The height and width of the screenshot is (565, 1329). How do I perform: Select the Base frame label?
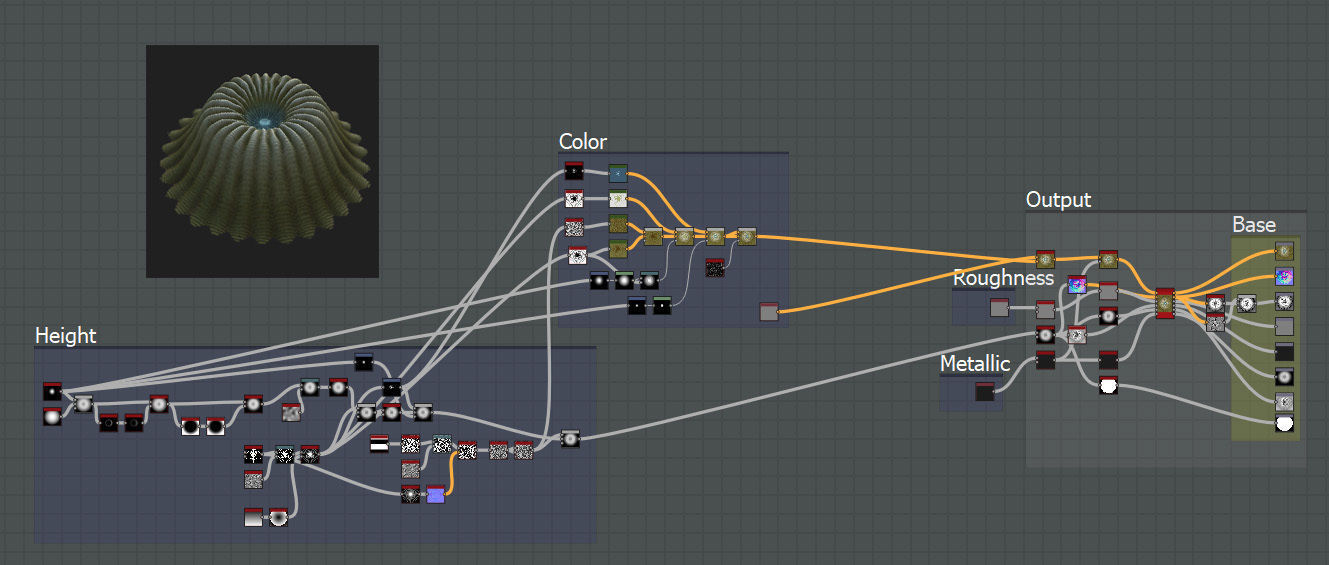[x=1254, y=225]
